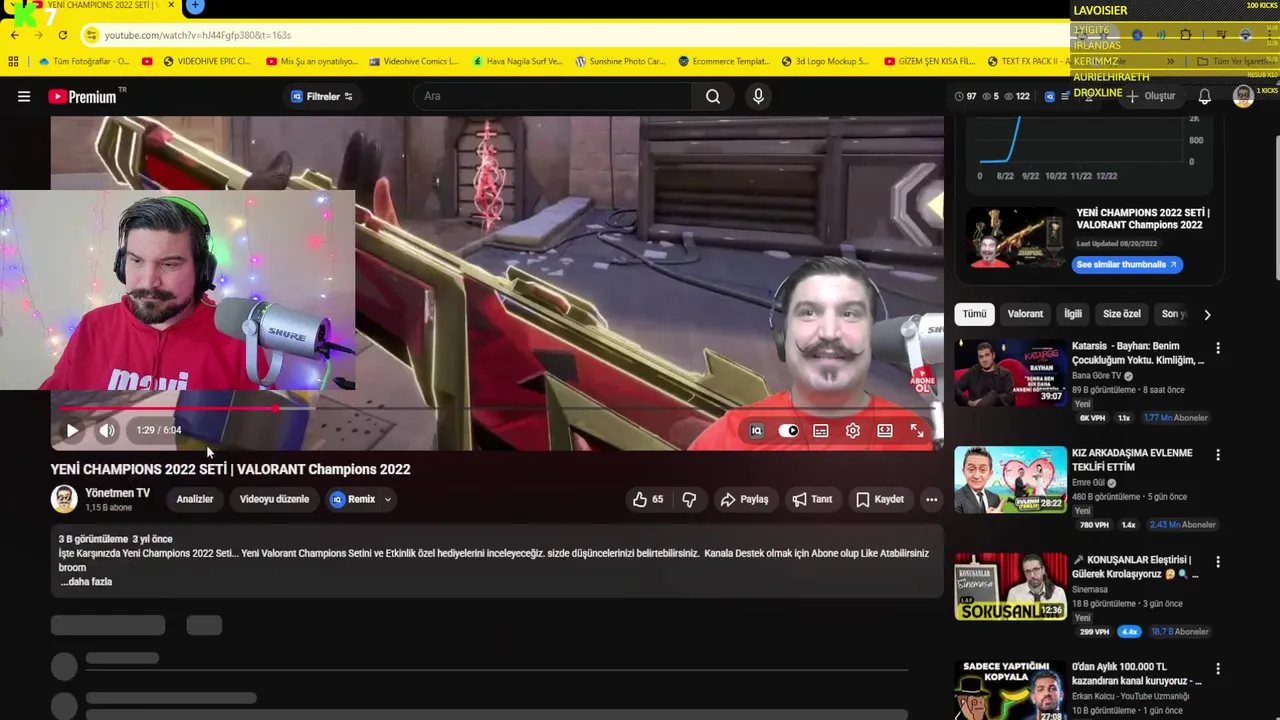This screenshot has width=1280, height=720.
Task: Go to YouTube Premium home logo
Action: (82, 96)
